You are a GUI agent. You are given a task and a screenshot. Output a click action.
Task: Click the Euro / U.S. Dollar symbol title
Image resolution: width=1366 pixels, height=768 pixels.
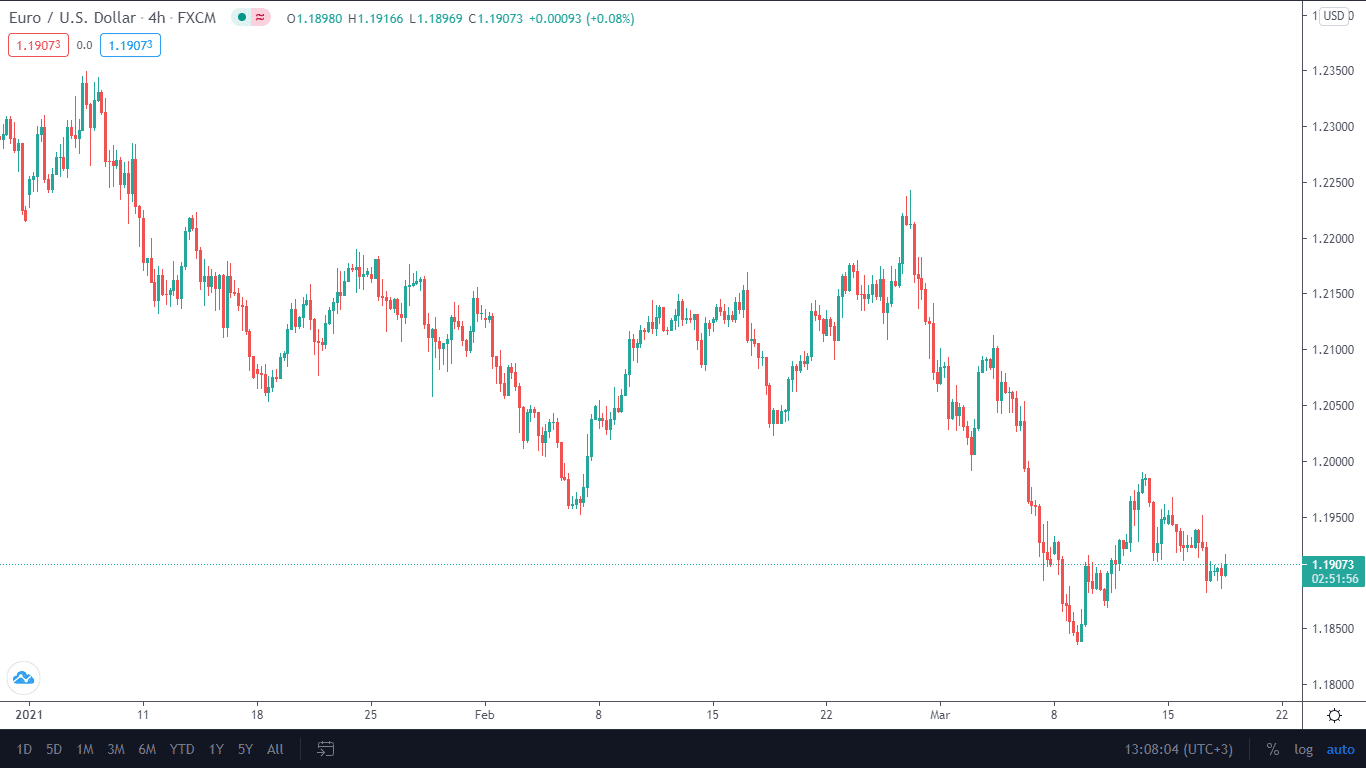click(x=75, y=18)
